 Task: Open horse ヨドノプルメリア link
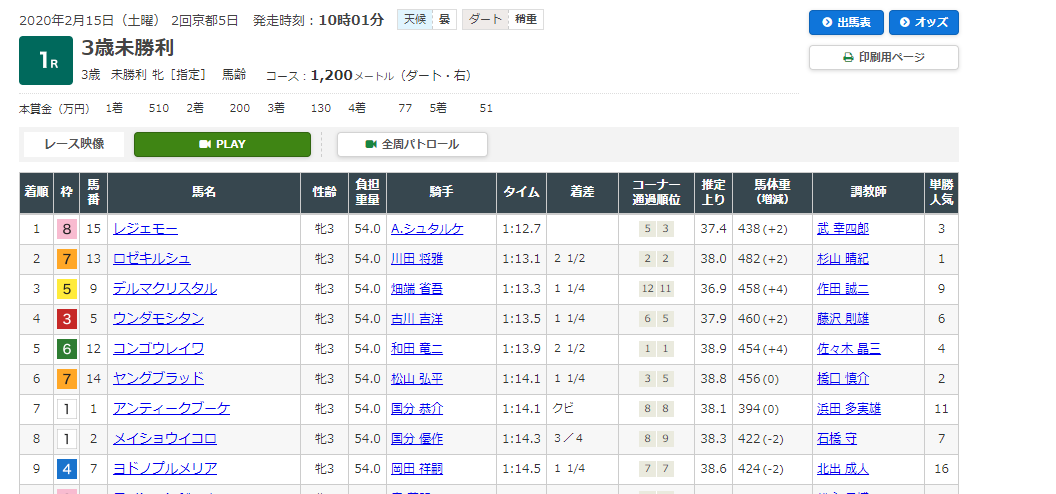click(164, 469)
